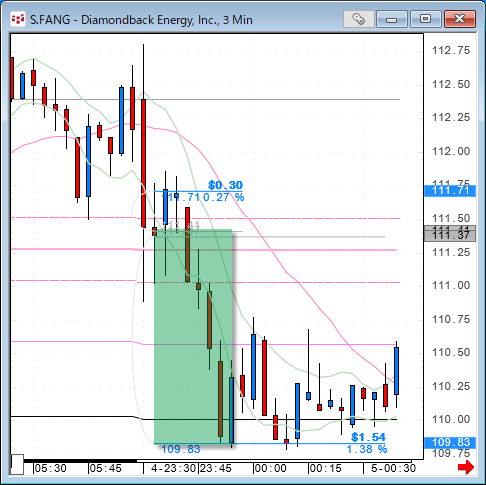Click the 110.75 price axis label
The width and height of the screenshot is (486, 485).
click(451, 319)
